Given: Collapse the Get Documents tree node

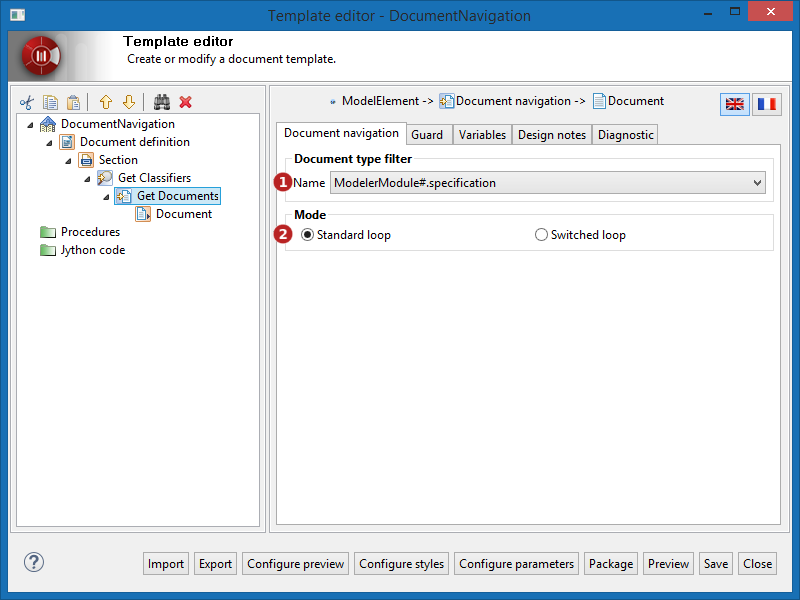Looking at the screenshot, I should (105, 196).
